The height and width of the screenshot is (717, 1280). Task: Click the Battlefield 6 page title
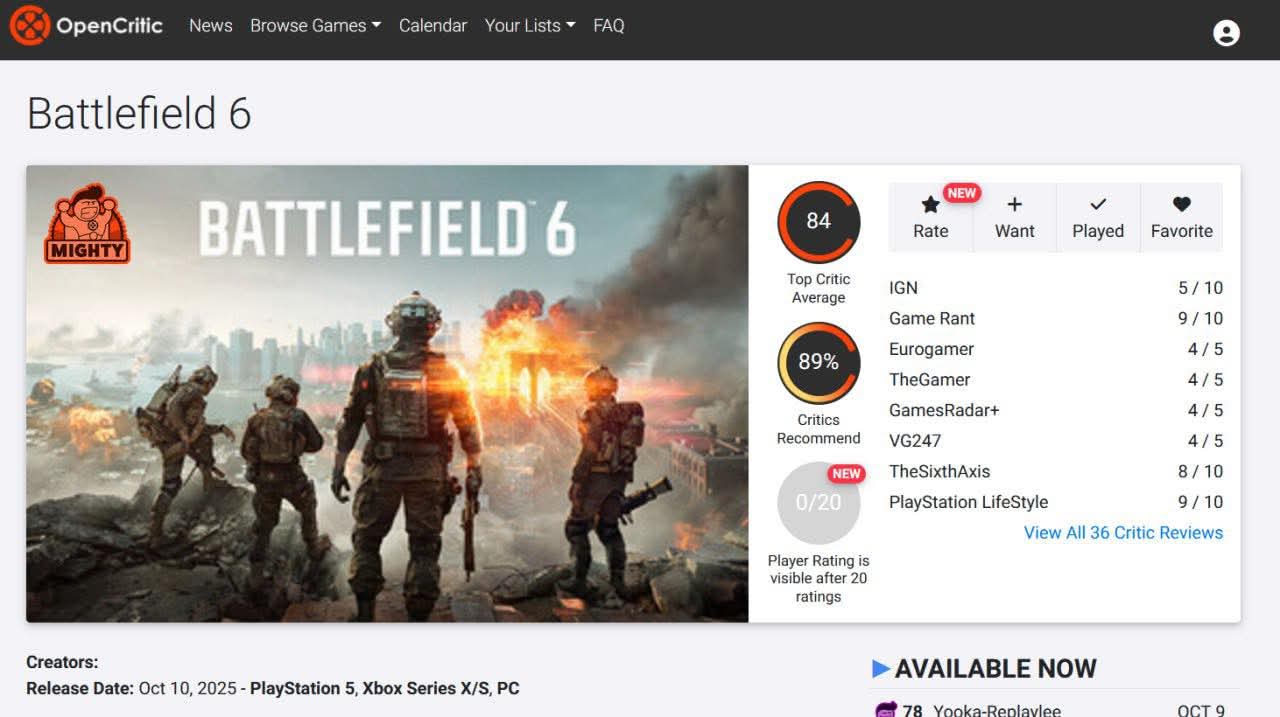(x=139, y=113)
